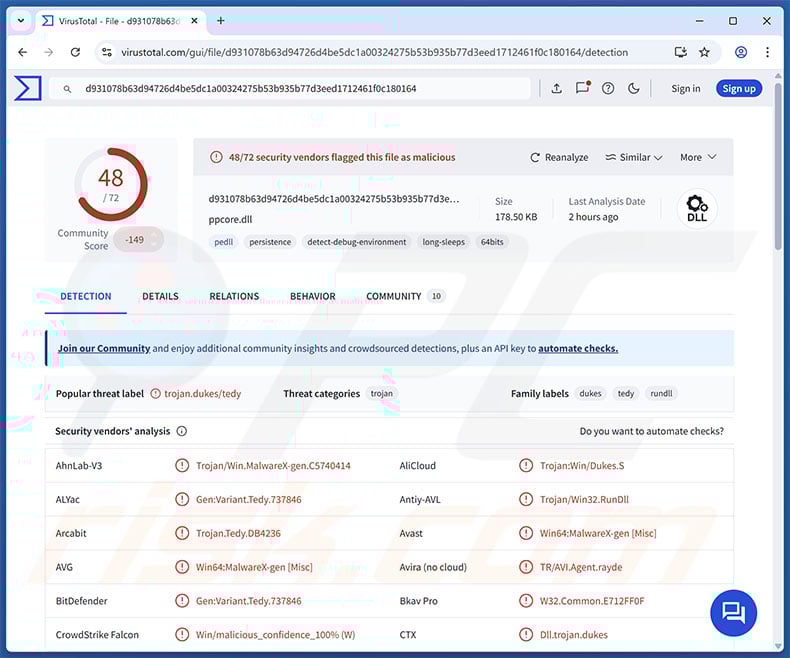Click the ALYac detection alert icon
The image size is (790, 658).
point(182,499)
